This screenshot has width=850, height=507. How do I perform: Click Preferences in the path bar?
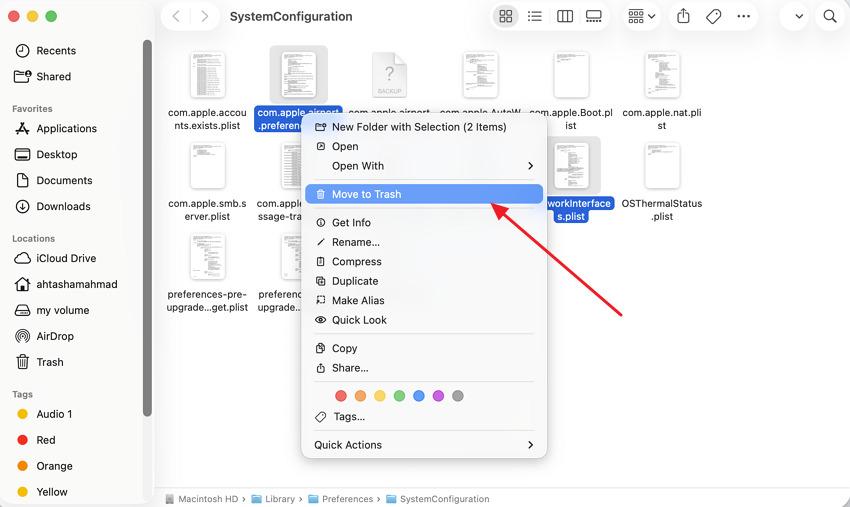(341, 499)
